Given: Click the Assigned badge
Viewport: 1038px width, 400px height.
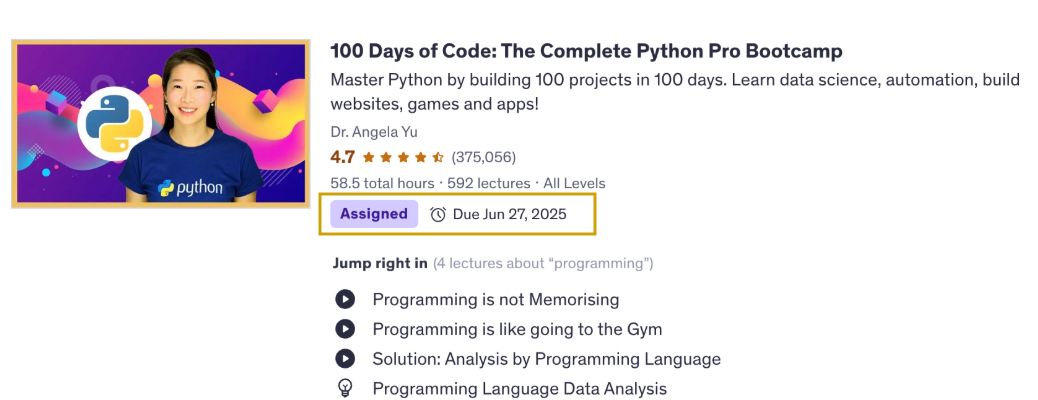Looking at the screenshot, I should (374, 214).
